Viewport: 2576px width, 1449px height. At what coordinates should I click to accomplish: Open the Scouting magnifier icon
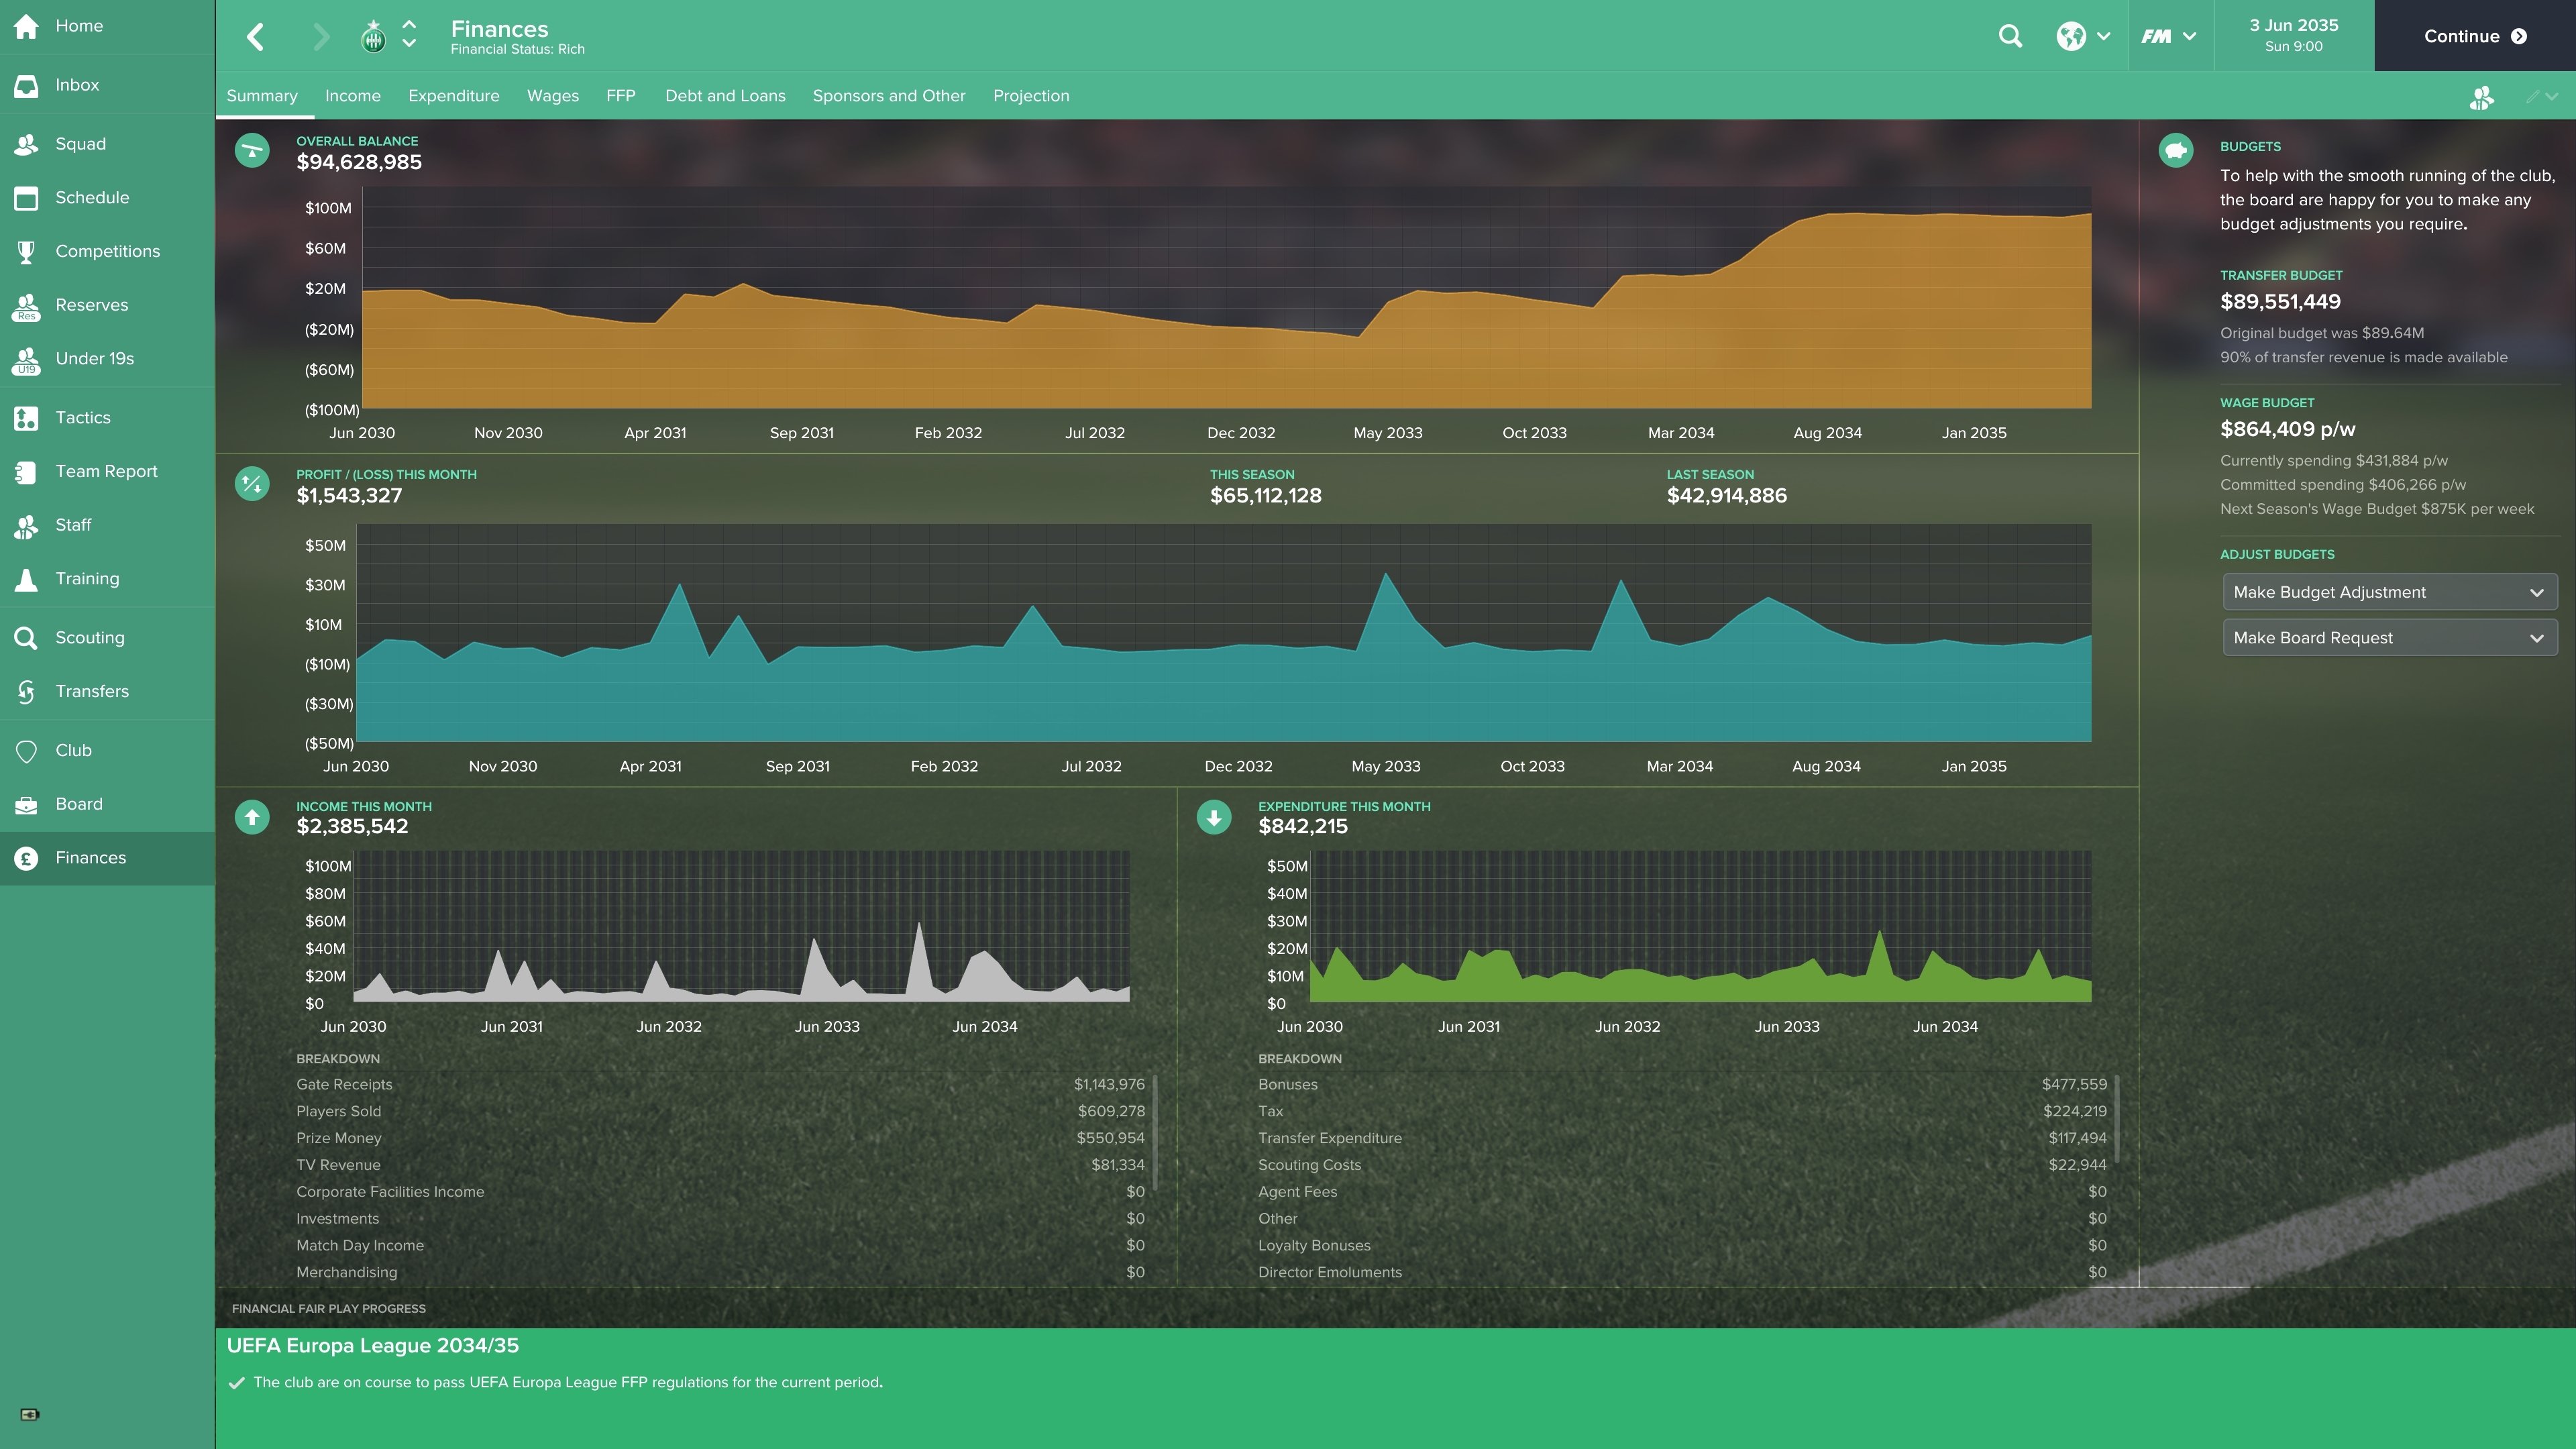coord(27,638)
